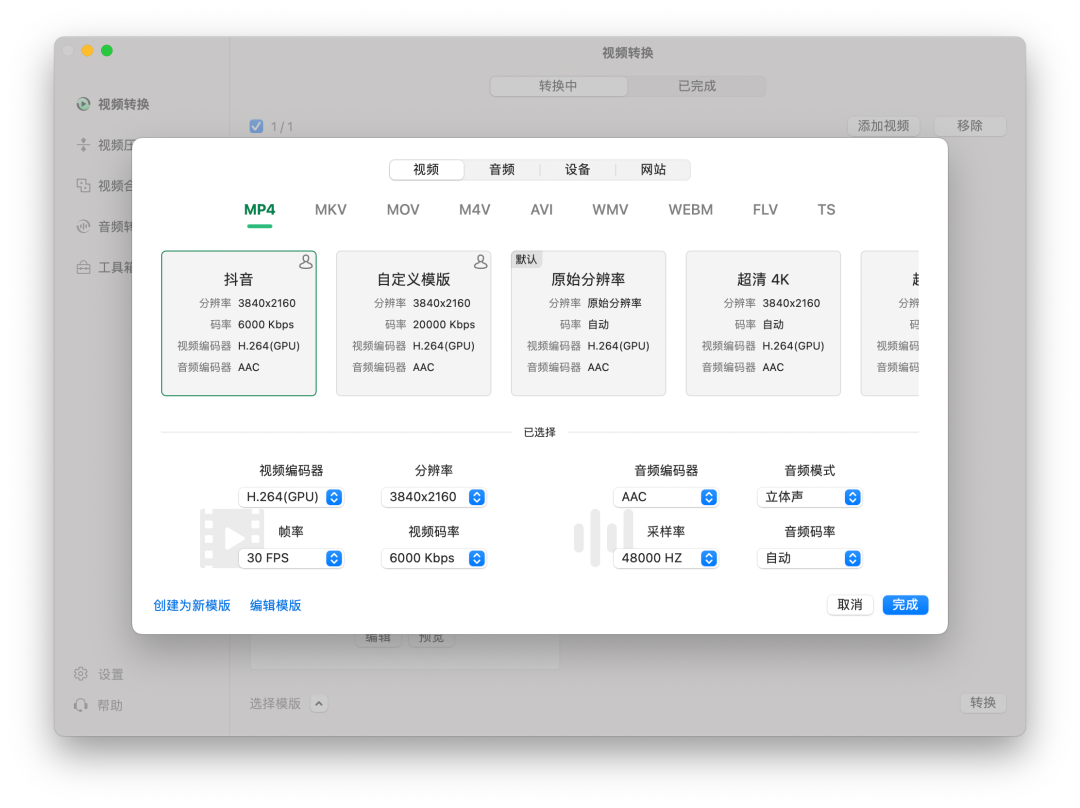
Task: Open 视频转换 in the sidebar
Action: coord(113,104)
